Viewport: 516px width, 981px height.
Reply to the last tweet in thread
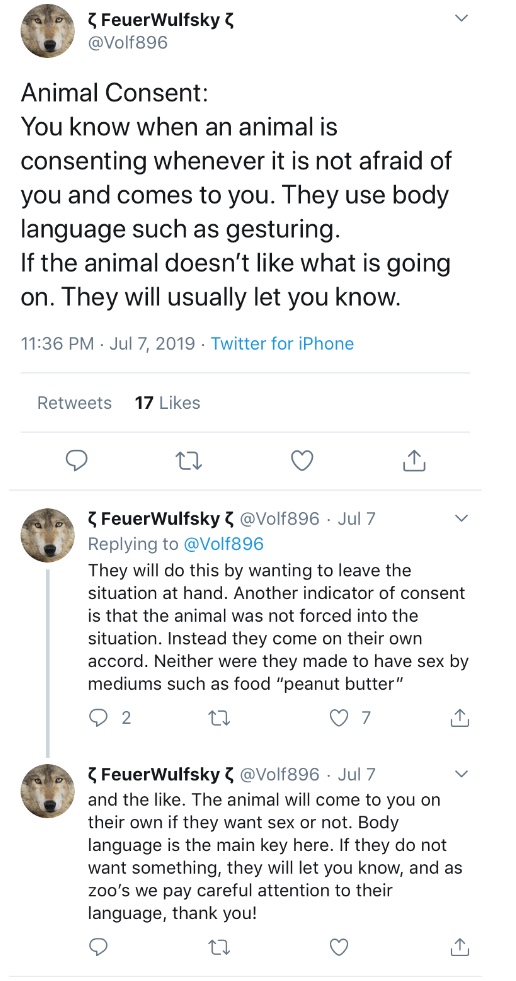[x=98, y=947]
